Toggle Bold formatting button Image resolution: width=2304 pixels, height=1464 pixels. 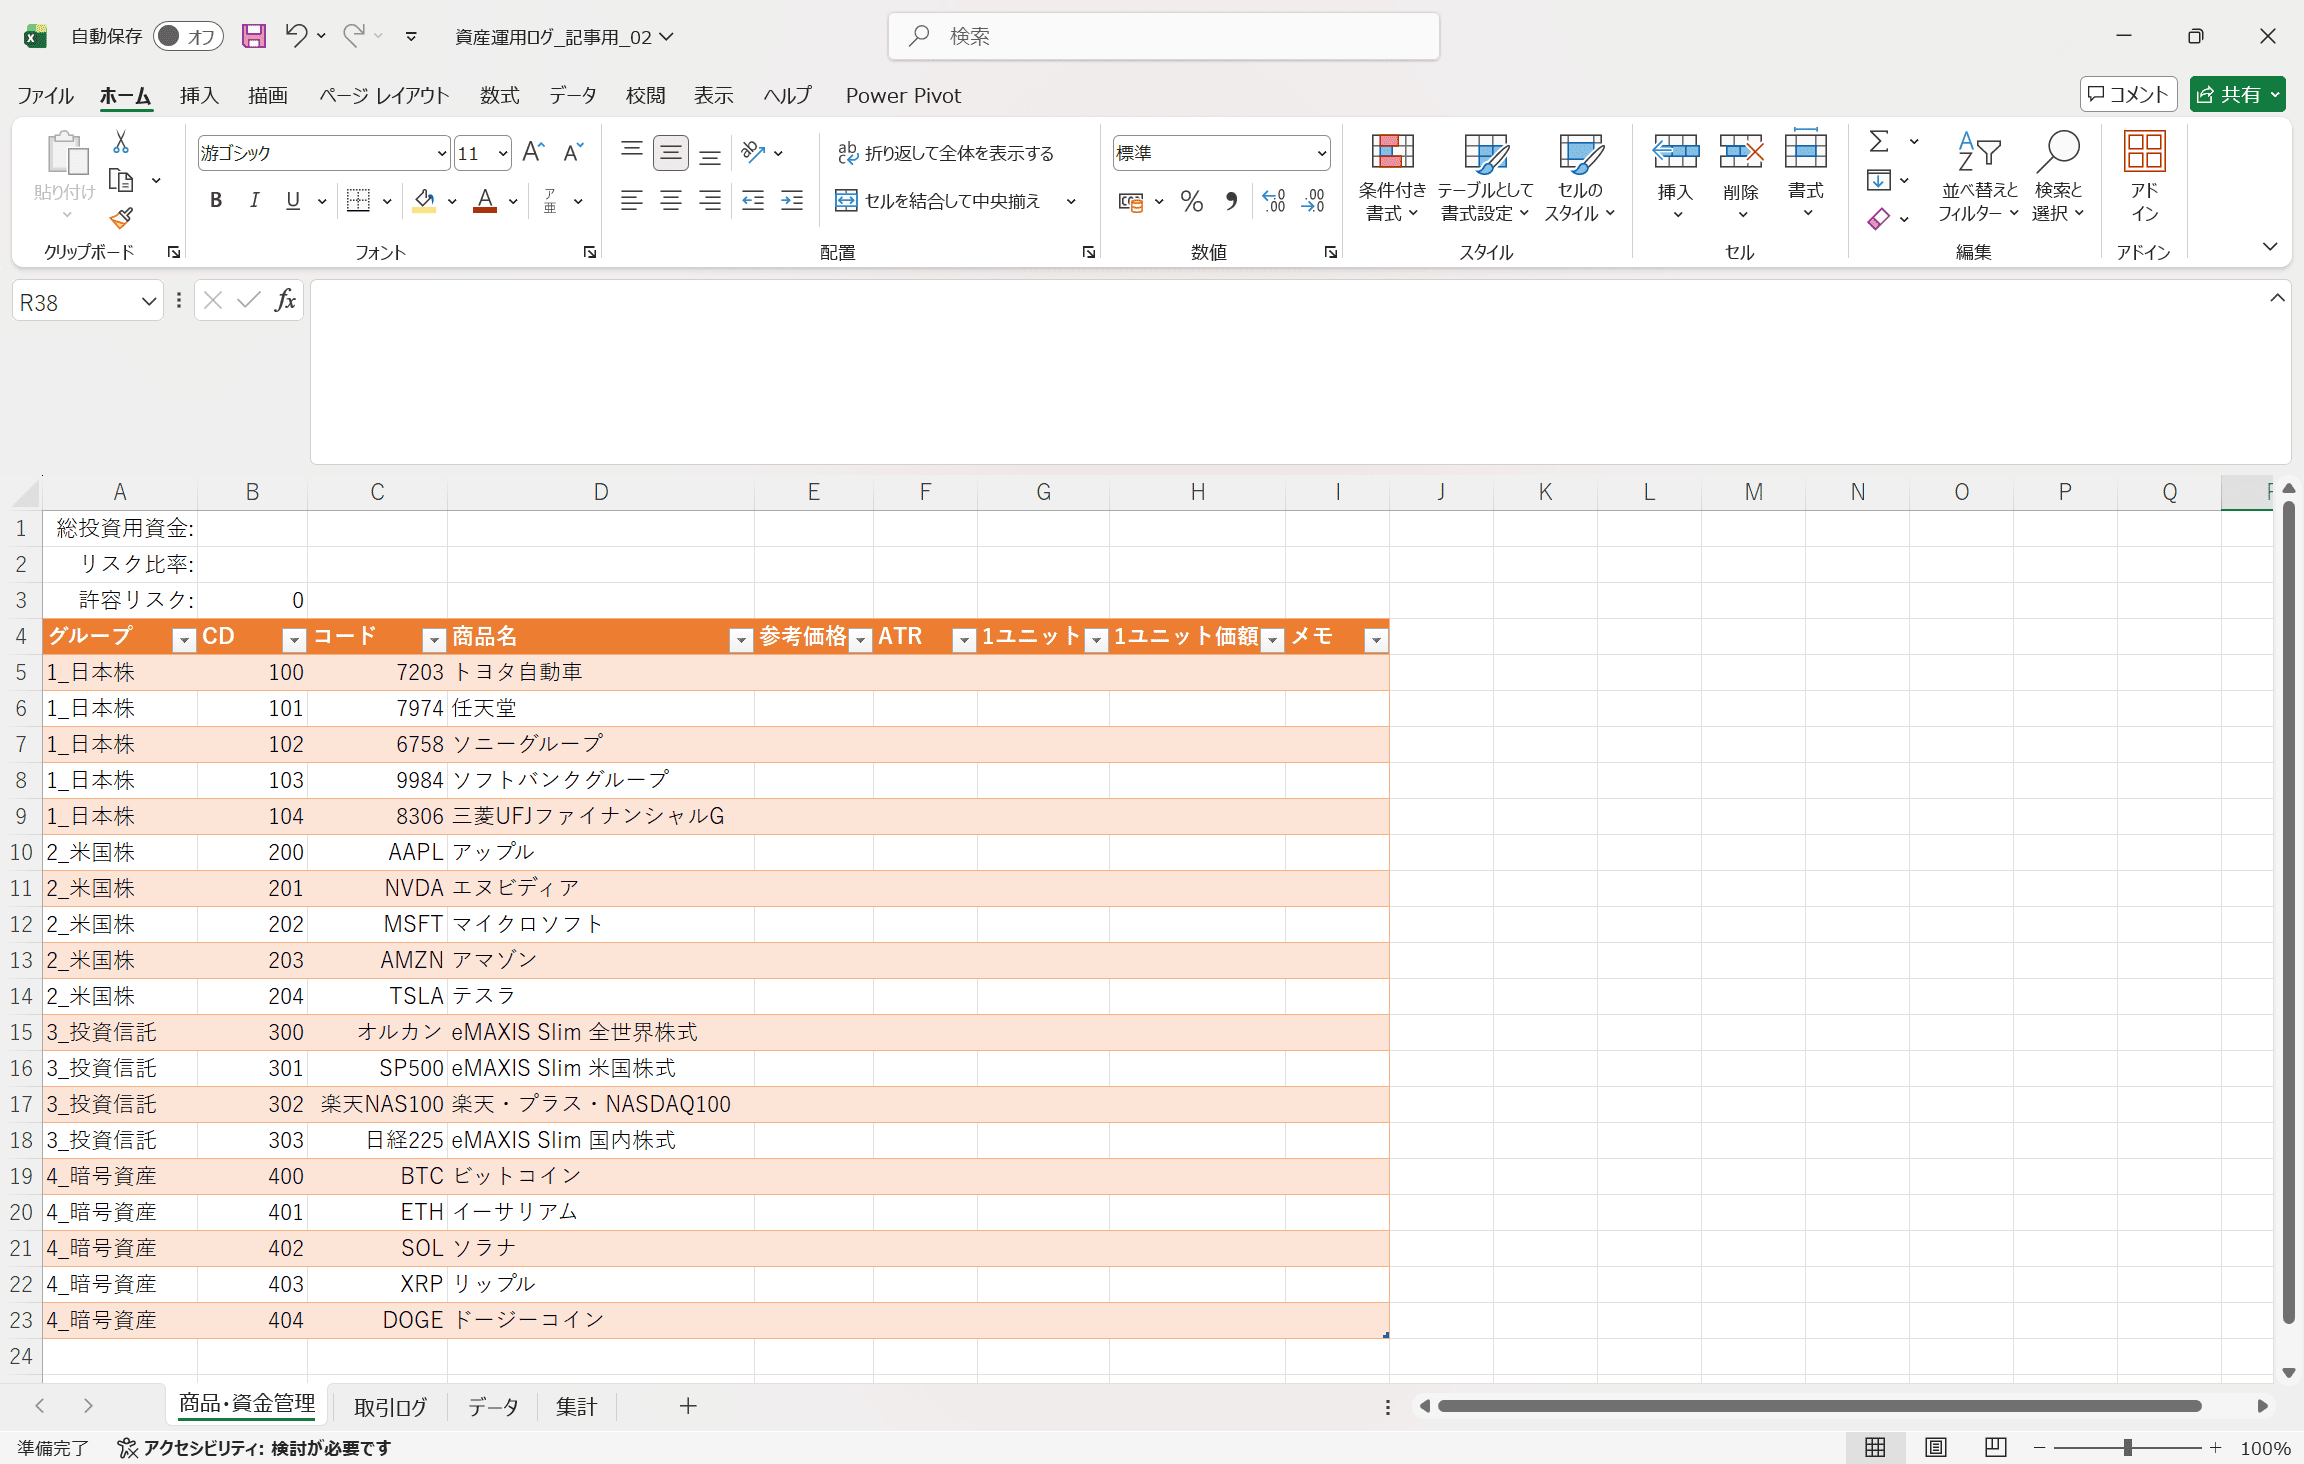(x=215, y=201)
